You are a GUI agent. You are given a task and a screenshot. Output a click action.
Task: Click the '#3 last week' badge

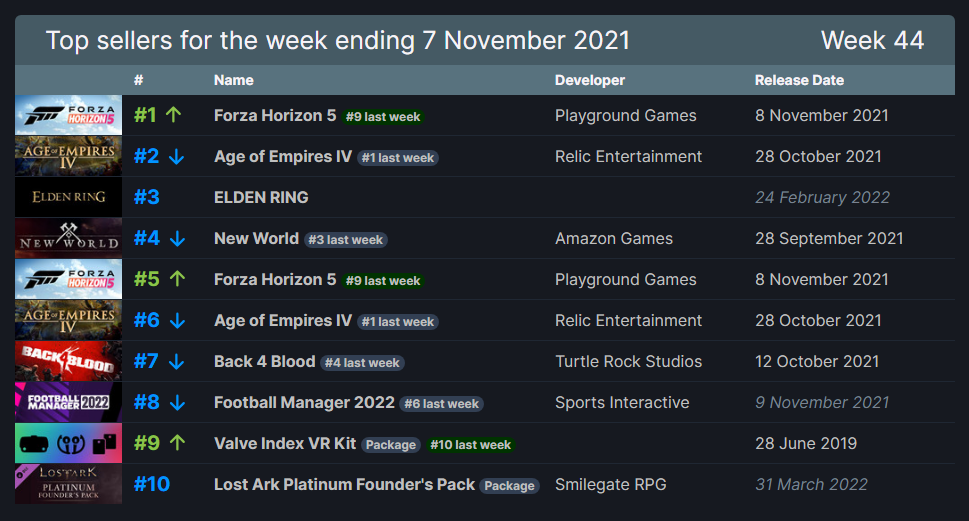(x=345, y=240)
